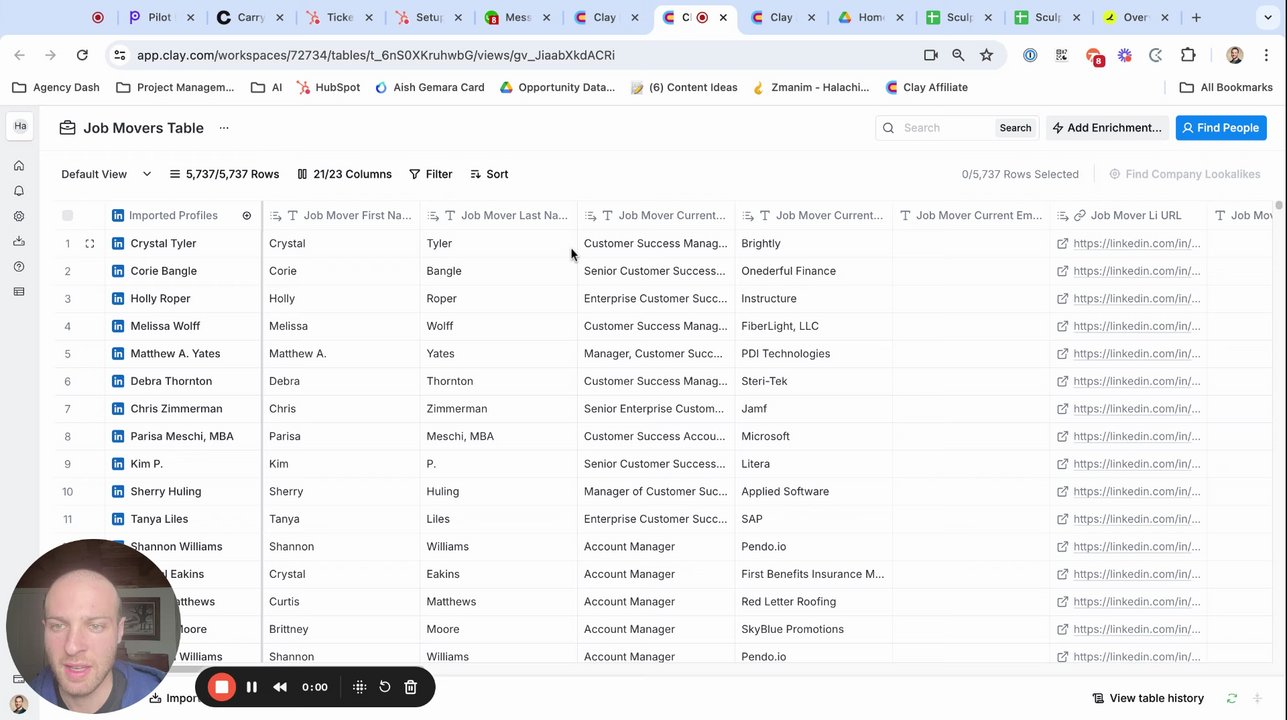Switch to the Over browser tab
This screenshot has height=720, width=1287.
coord(1138,17)
